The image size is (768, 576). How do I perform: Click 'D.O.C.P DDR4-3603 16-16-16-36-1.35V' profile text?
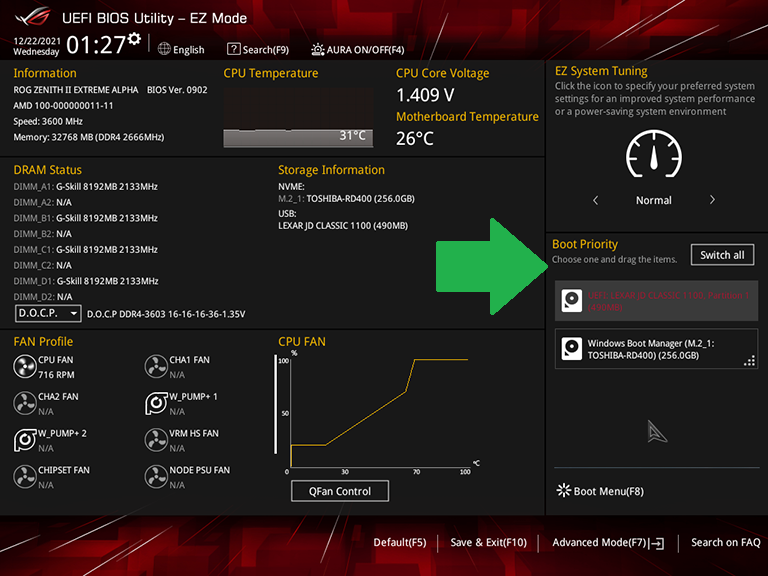[x=166, y=314]
